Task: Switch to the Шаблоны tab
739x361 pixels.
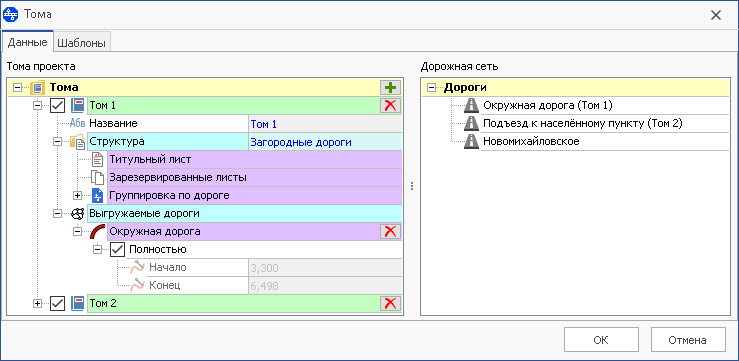Action: [x=82, y=43]
